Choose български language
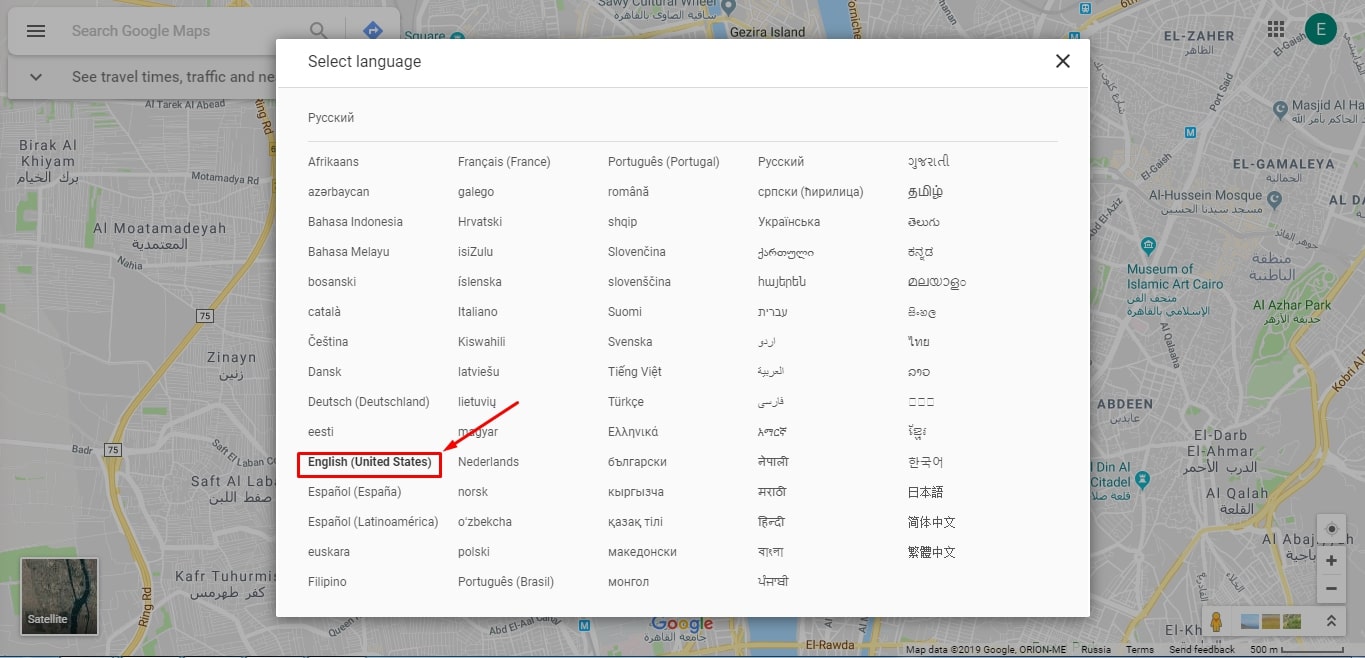The width and height of the screenshot is (1365, 658). 637,462
